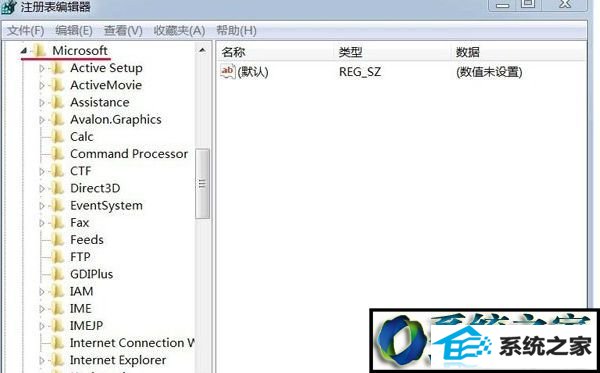600x373 pixels.
Task: Open the 收藏夹(A) menu
Action: (x=179, y=31)
